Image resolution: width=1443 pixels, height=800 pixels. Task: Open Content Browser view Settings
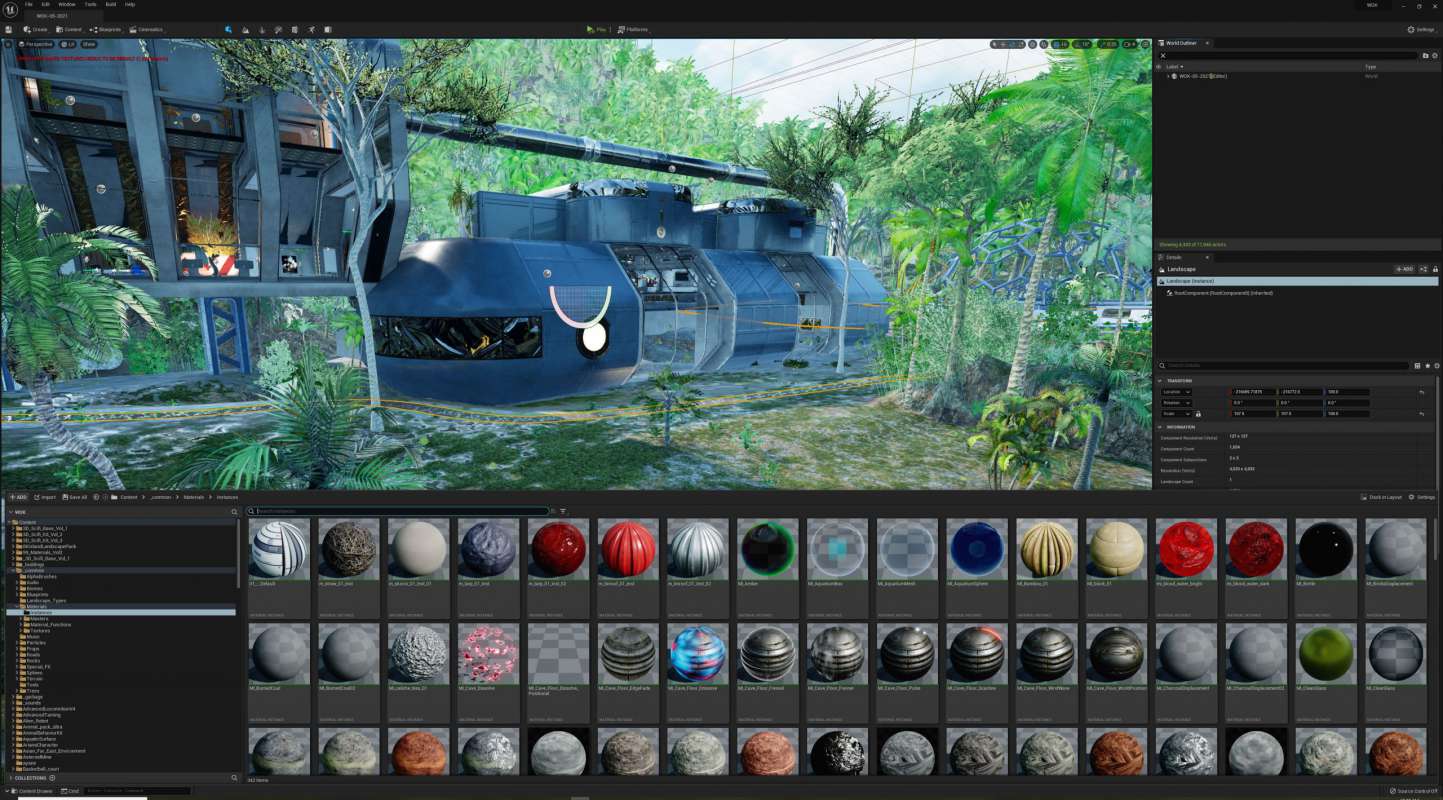(x=1421, y=497)
